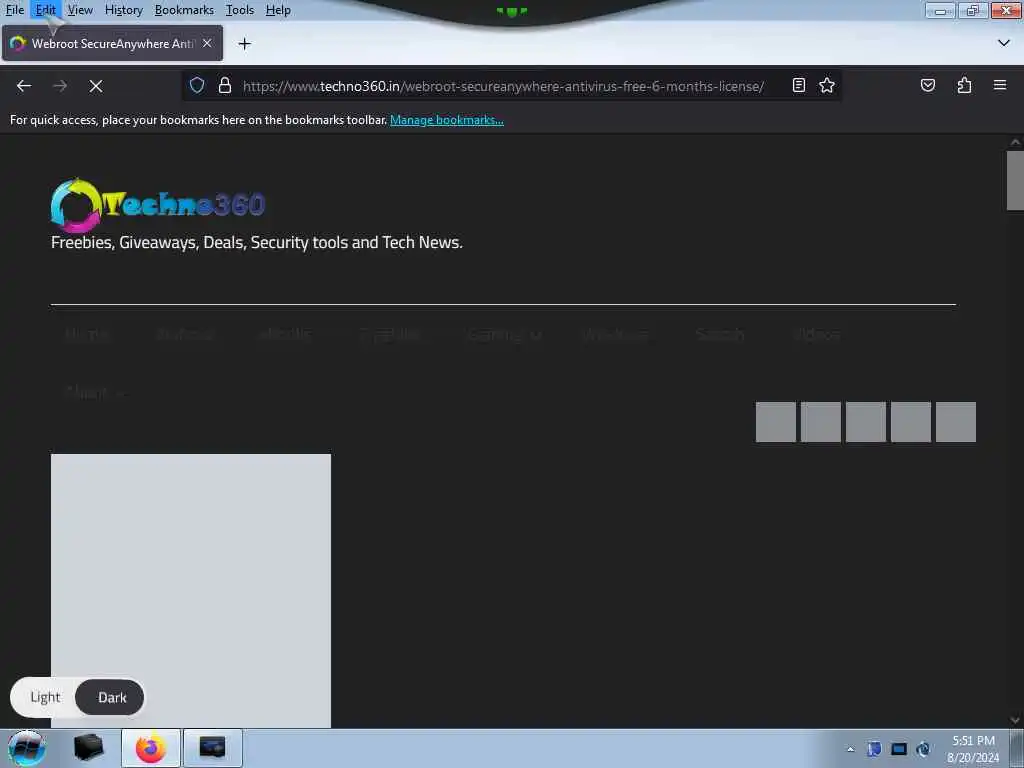Image resolution: width=1024 pixels, height=768 pixels.
Task: Click the scrollbar down arrow
Action: 1015,720
